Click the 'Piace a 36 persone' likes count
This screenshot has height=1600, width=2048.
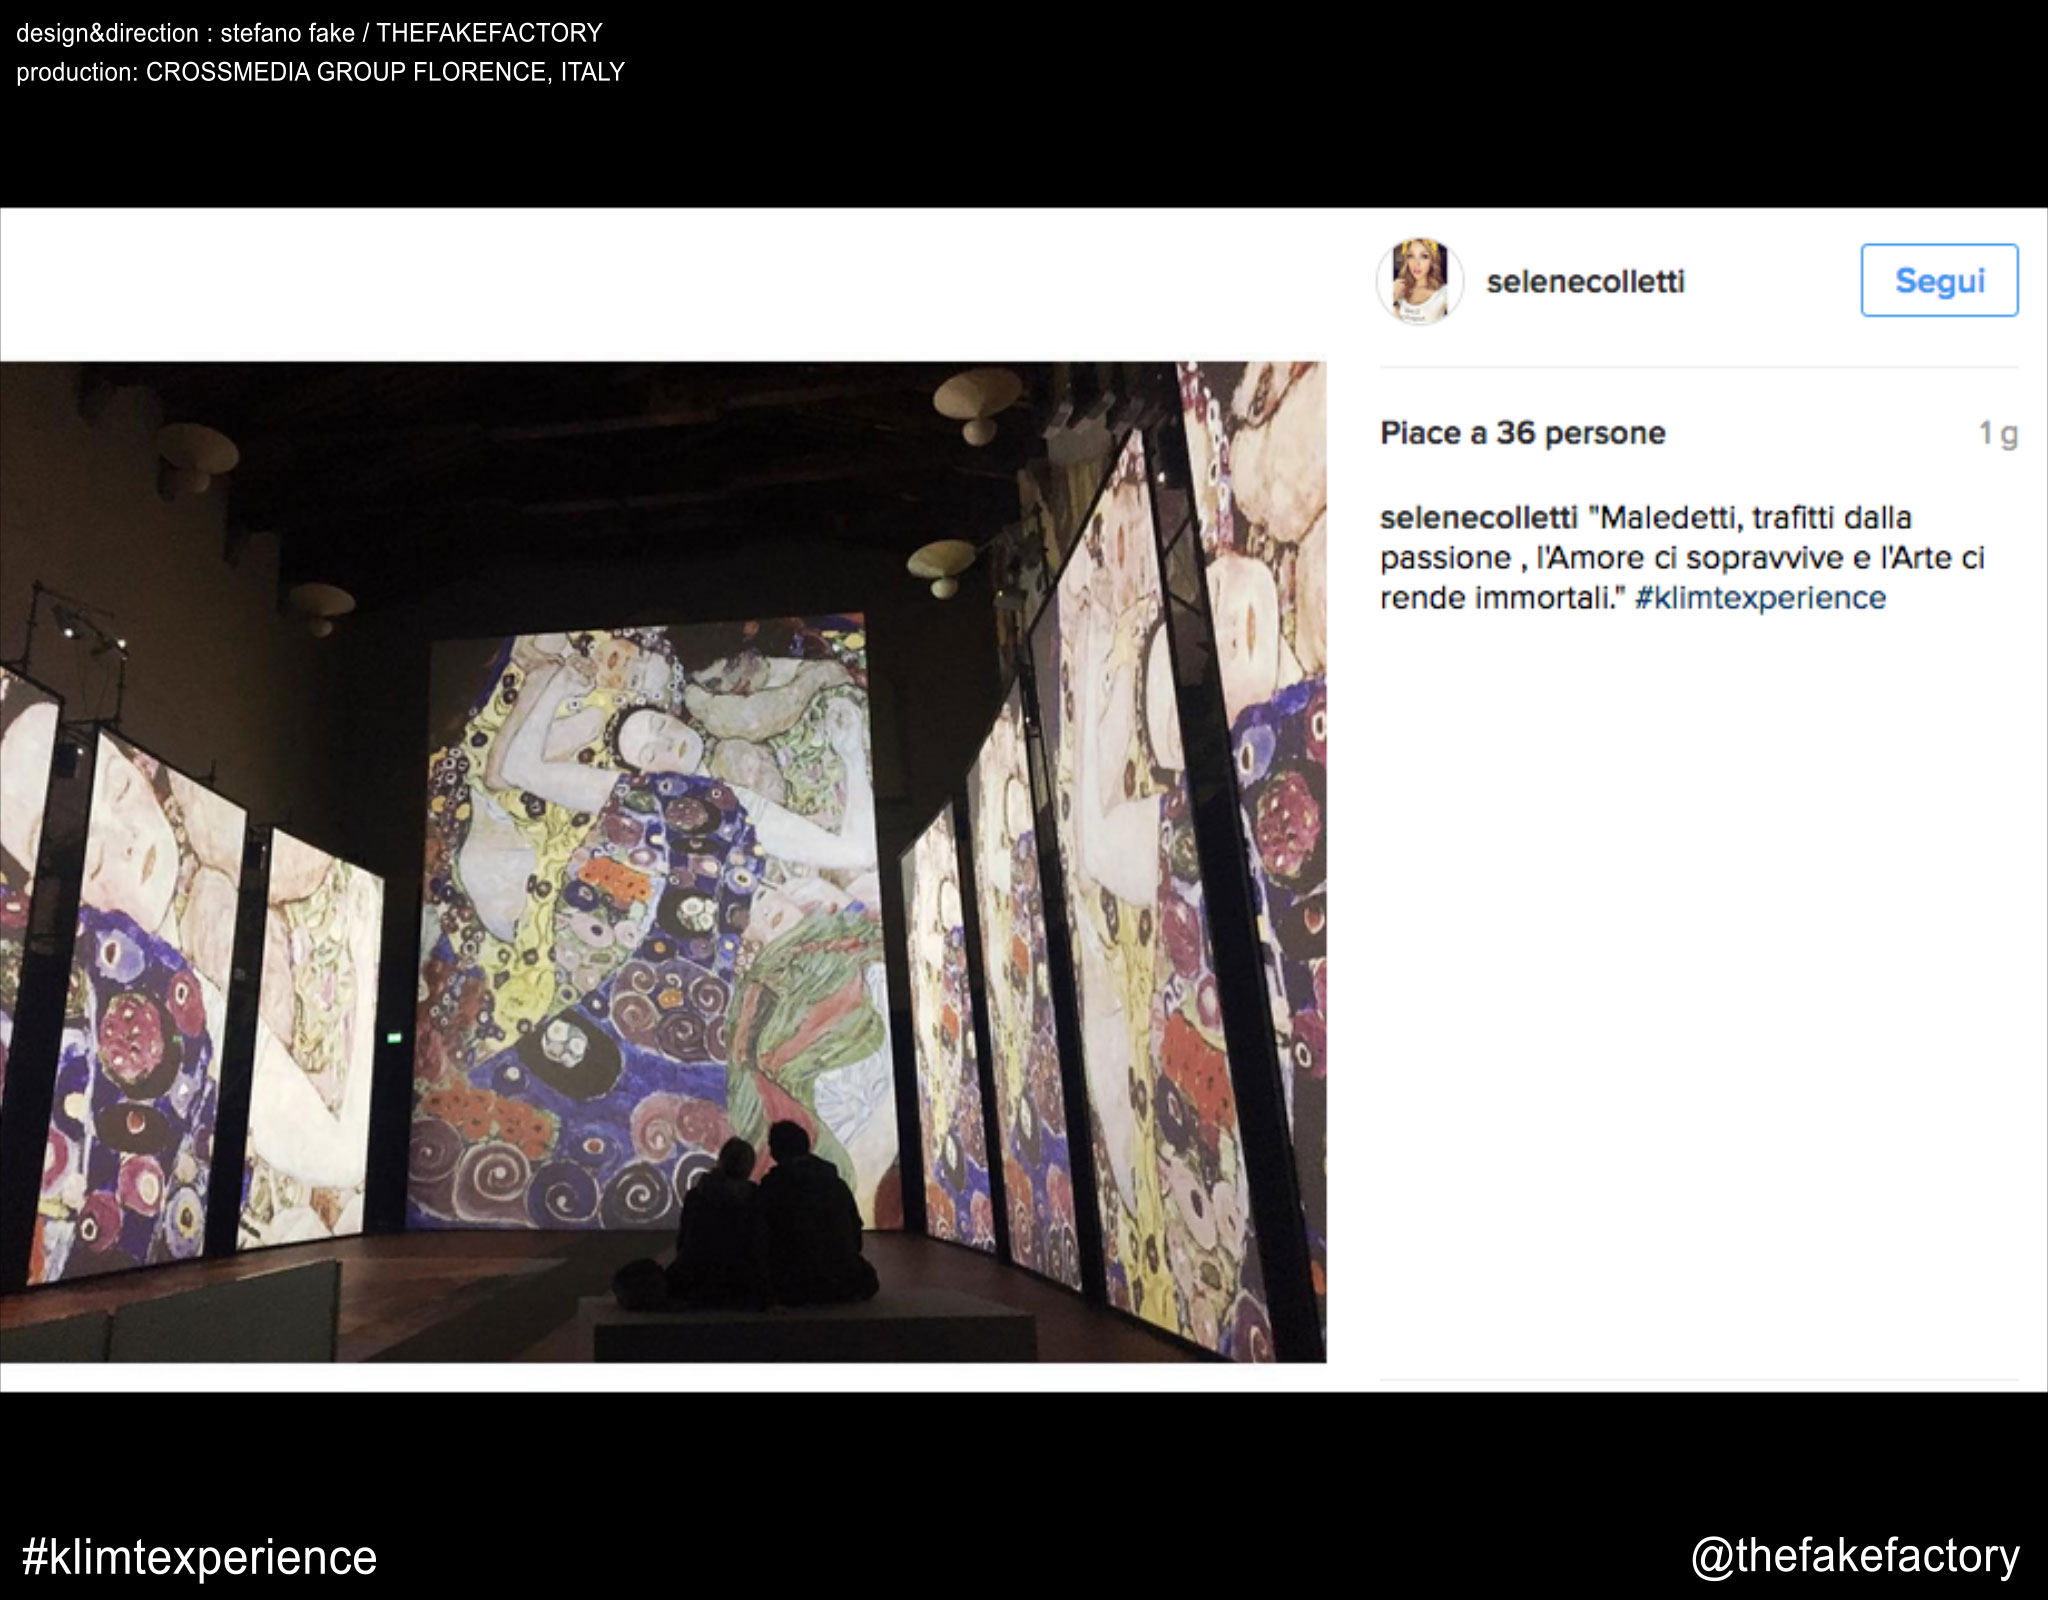1523,433
